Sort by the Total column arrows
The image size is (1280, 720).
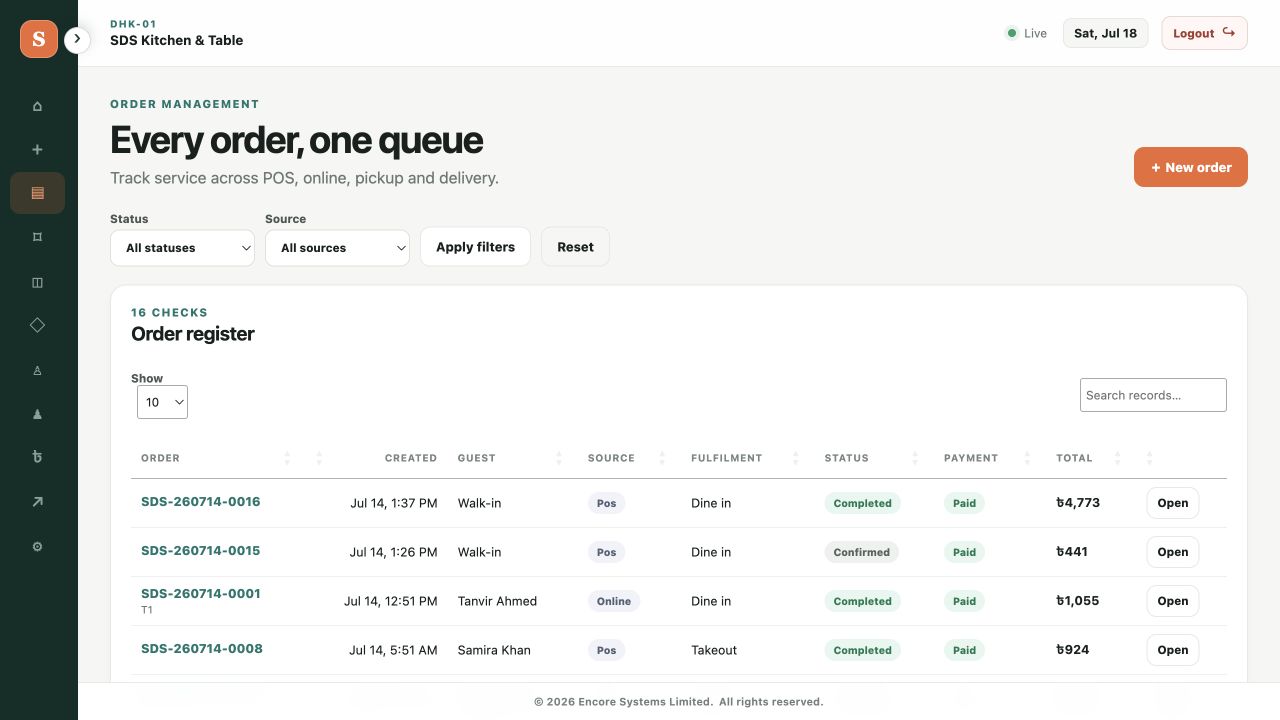(1118, 458)
